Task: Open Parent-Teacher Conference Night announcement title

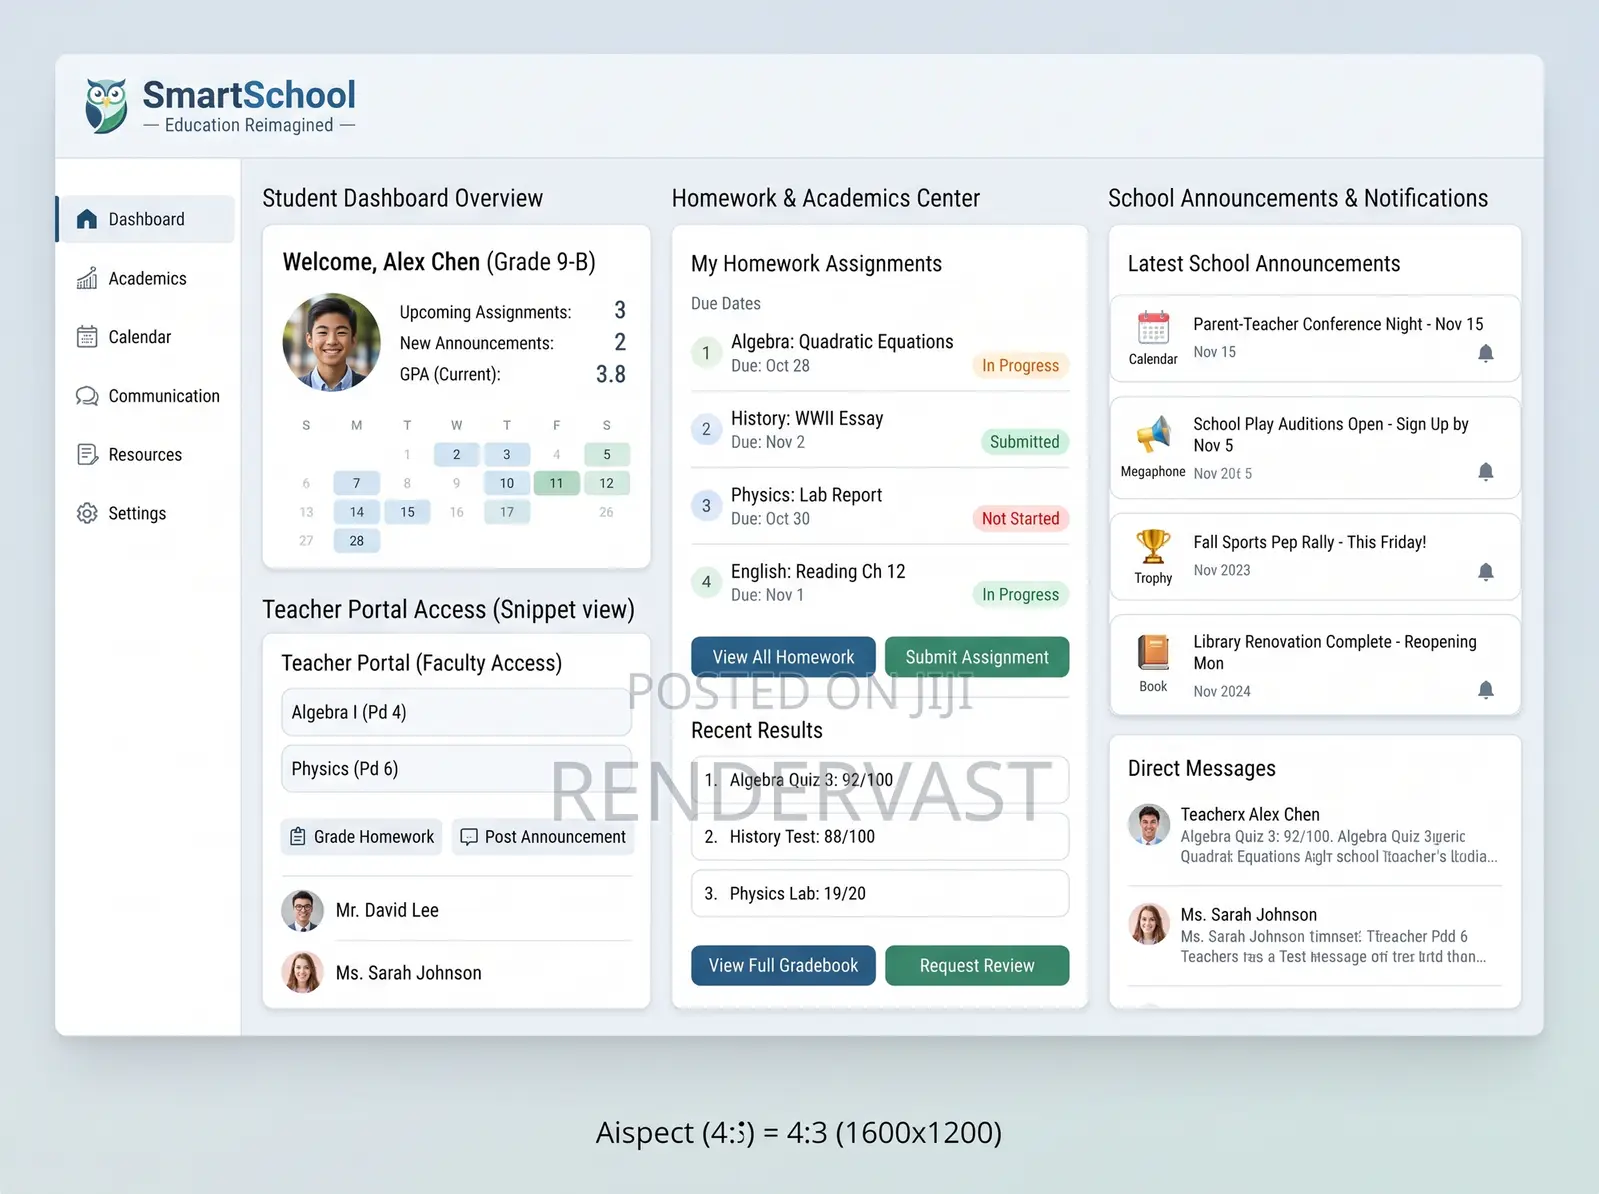Action: pos(1338,324)
